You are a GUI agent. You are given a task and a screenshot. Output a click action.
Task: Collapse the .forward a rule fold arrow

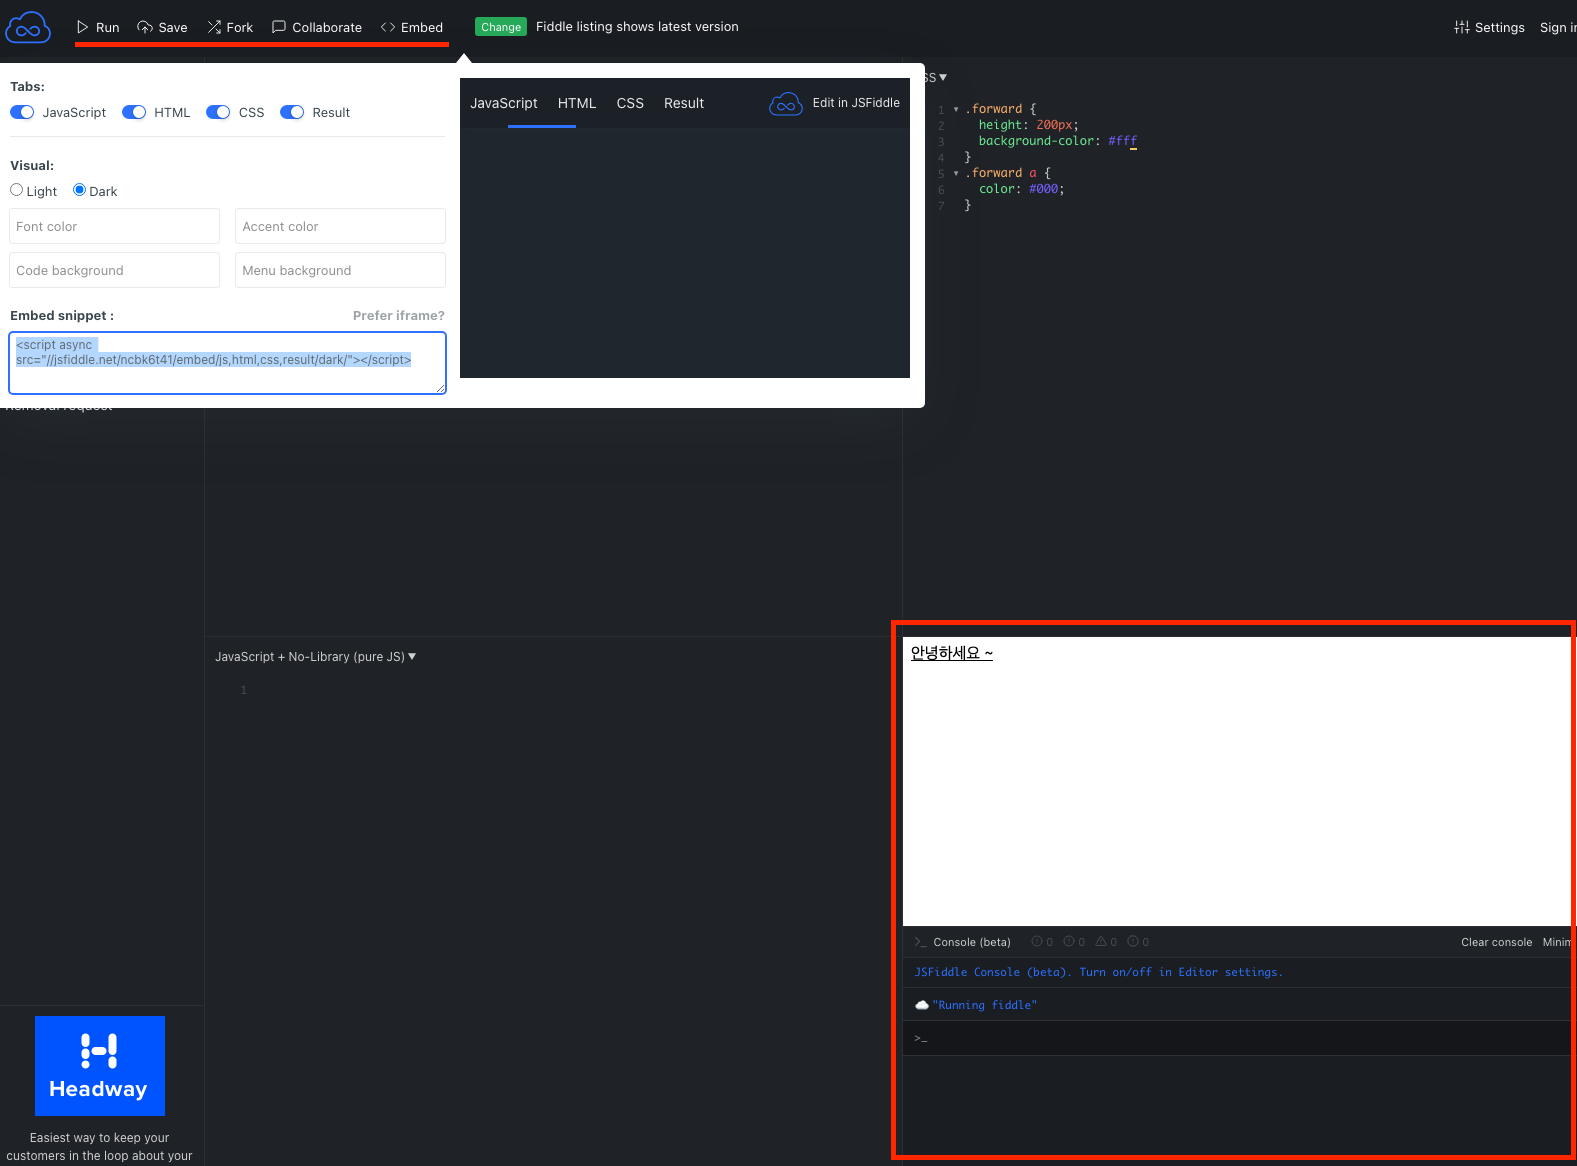tap(956, 173)
